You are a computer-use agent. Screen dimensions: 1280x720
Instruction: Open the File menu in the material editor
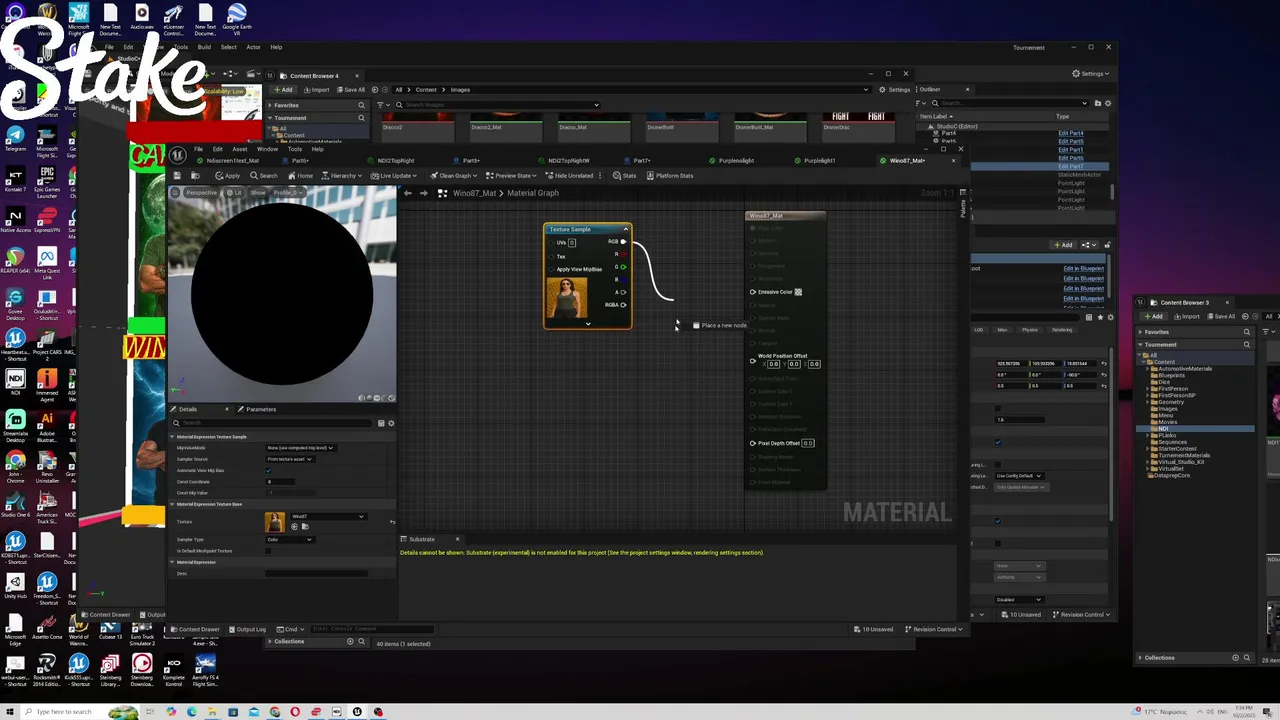198,149
